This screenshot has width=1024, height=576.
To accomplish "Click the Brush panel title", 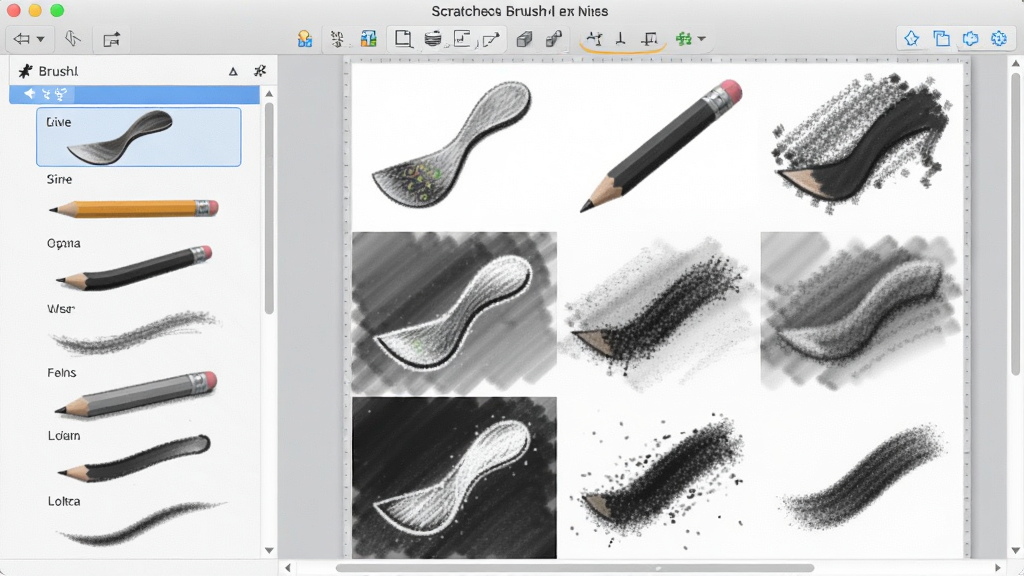I will (x=58, y=71).
